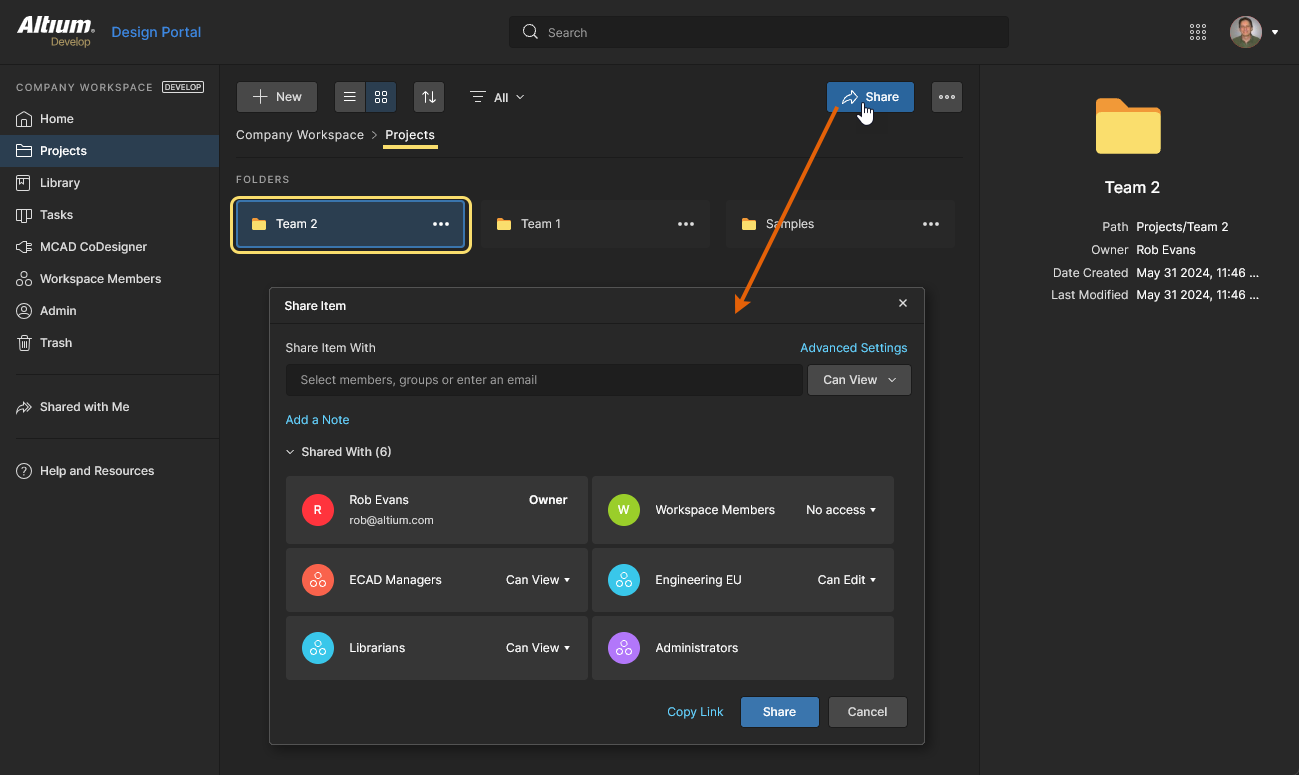This screenshot has height=775, width=1299.
Task: Click the Workspace Members avatar icon
Action: pyautogui.click(x=624, y=510)
